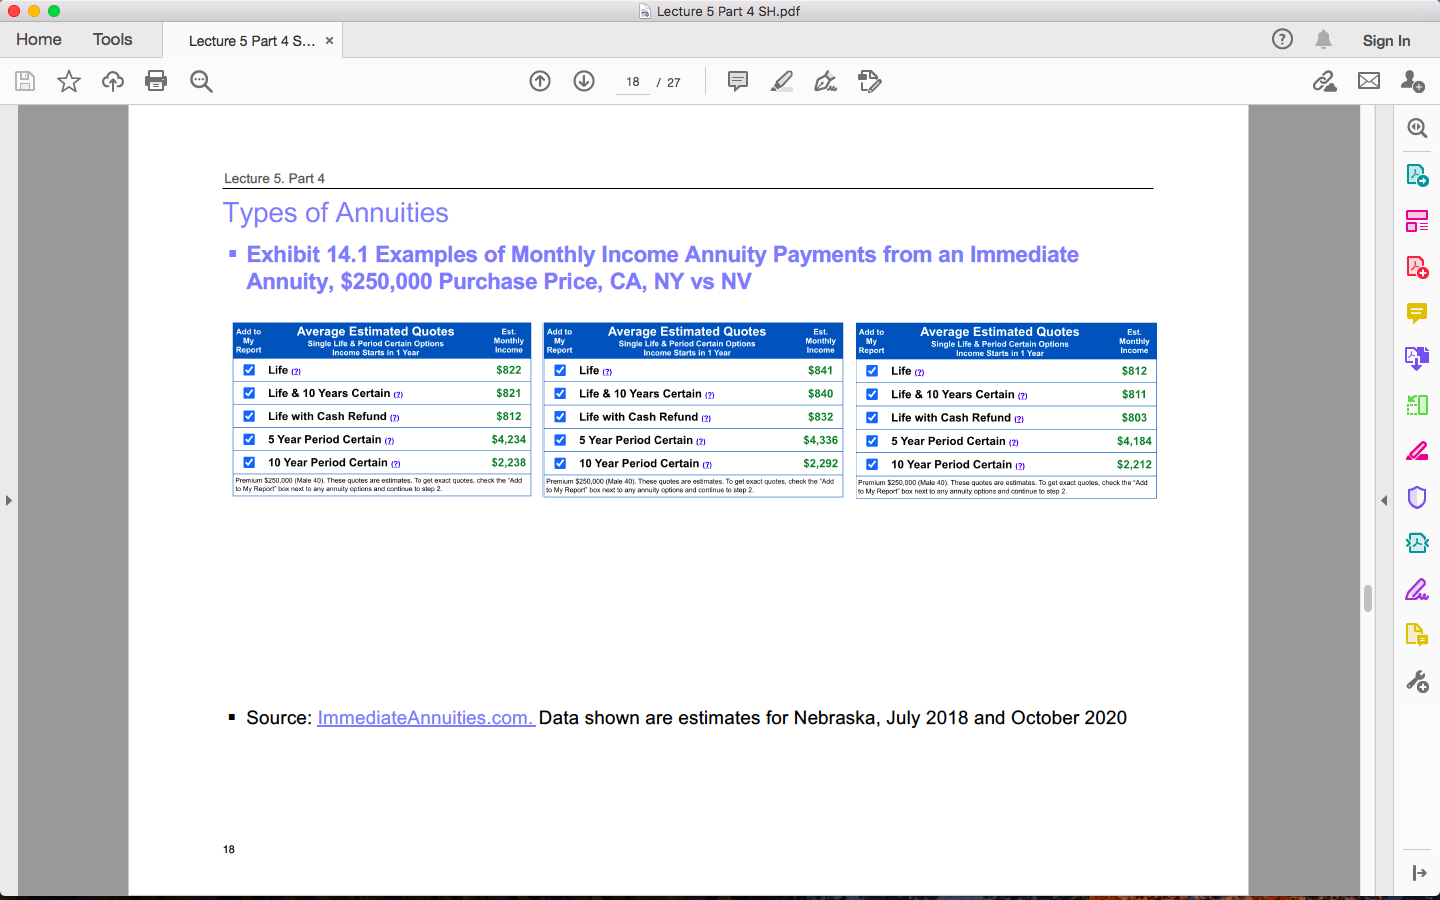The height and width of the screenshot is (900, 1440).
Task: Click the collapse tools pane arrow icon at bottom right
Action: [x=1419, y=873]
